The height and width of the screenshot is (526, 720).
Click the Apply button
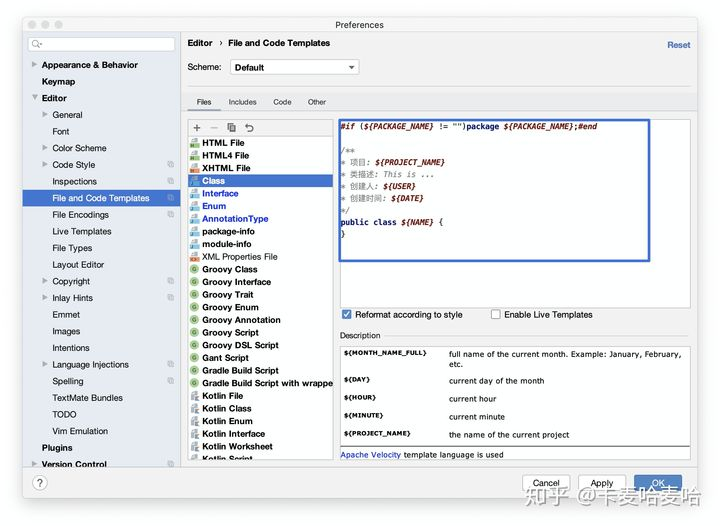click(602, 483)
